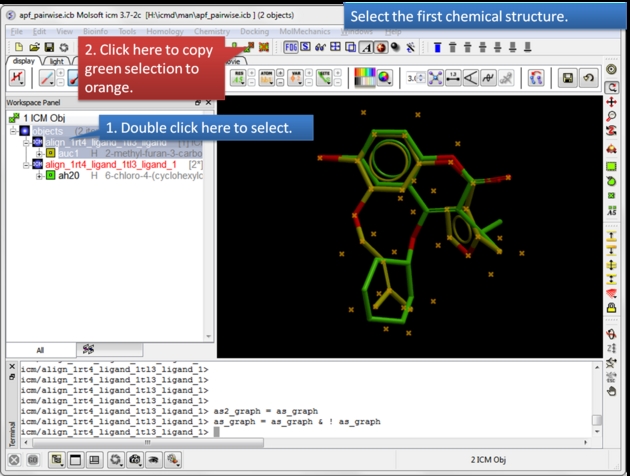Expand the ah20 ligand tree item
The image size is (630, 476).
(39, 176)
